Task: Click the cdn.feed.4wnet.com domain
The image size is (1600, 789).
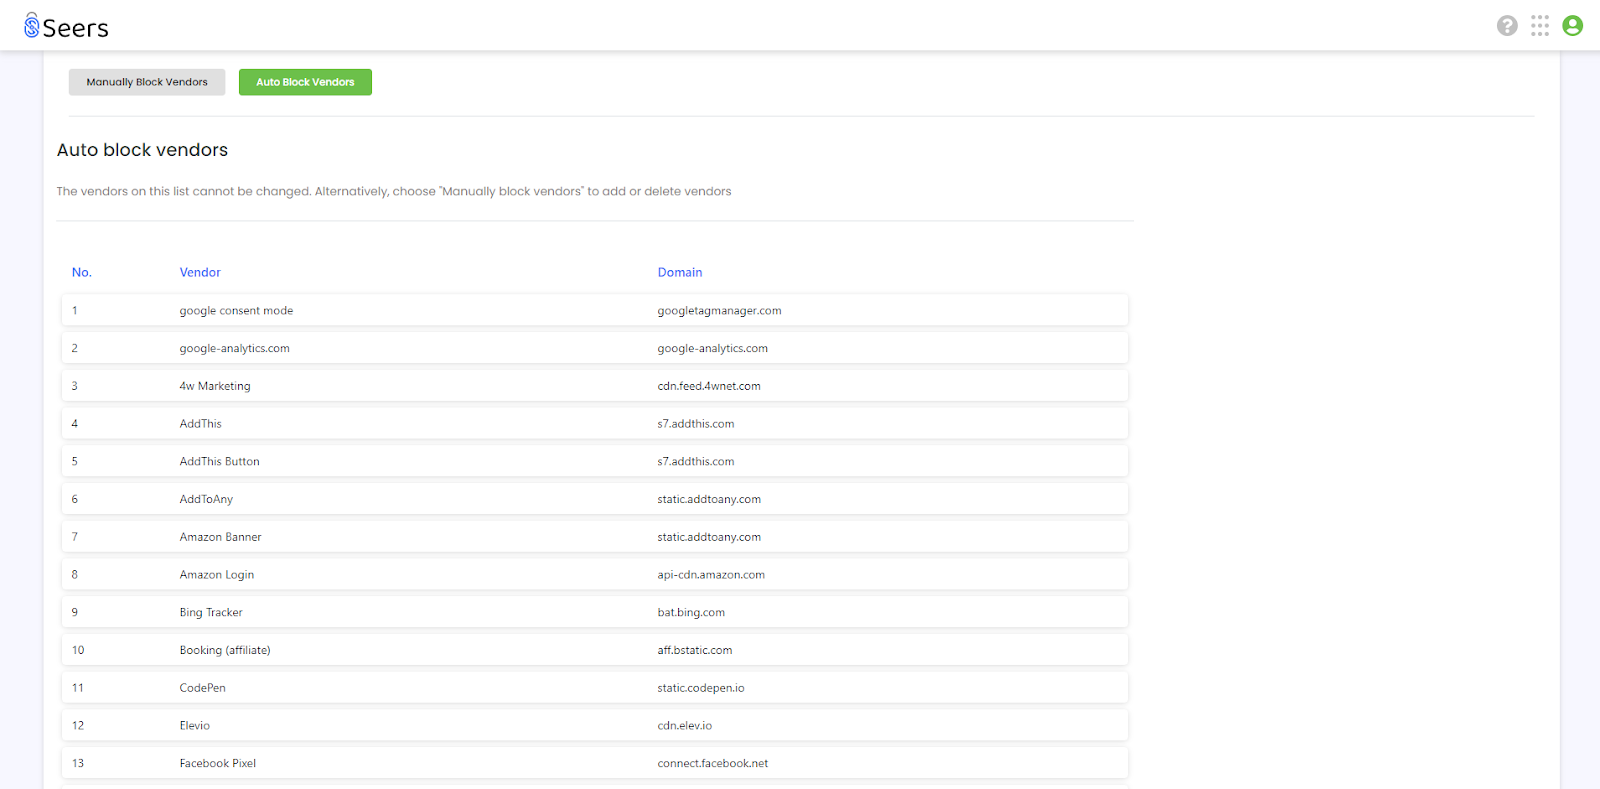Action: click(x=709, y=386)
